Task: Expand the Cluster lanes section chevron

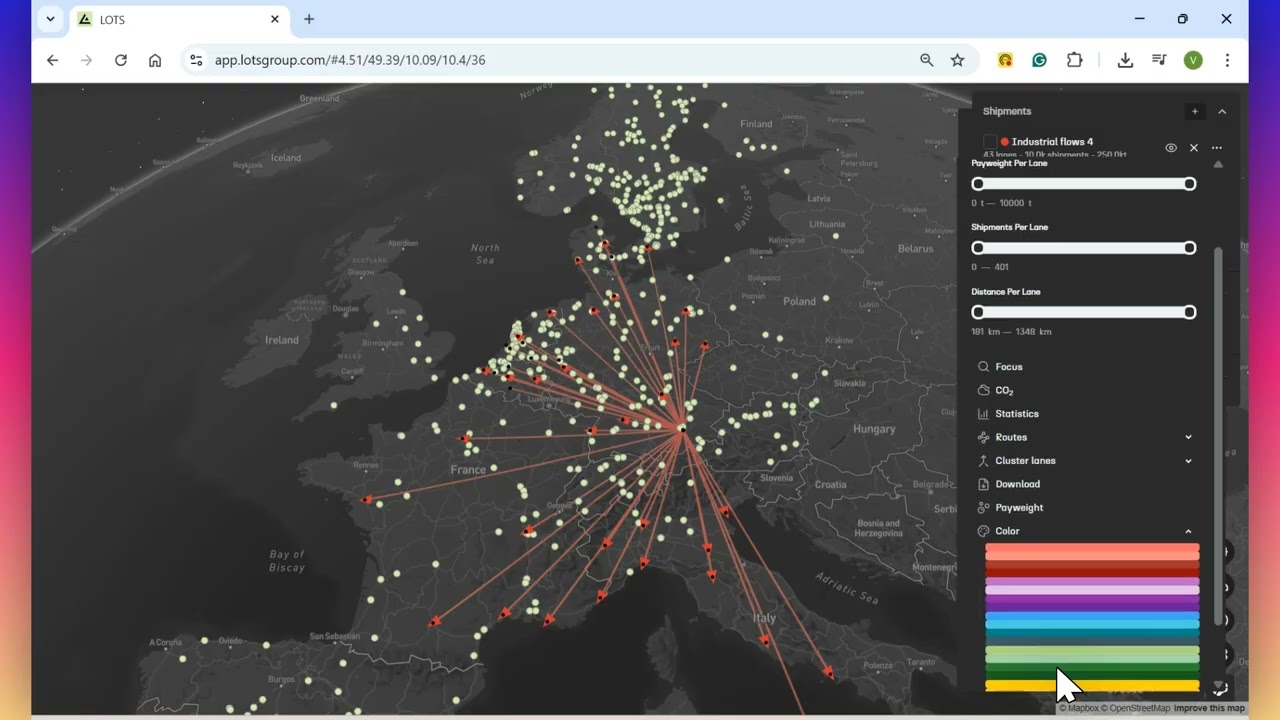Action: [1188, 461]
